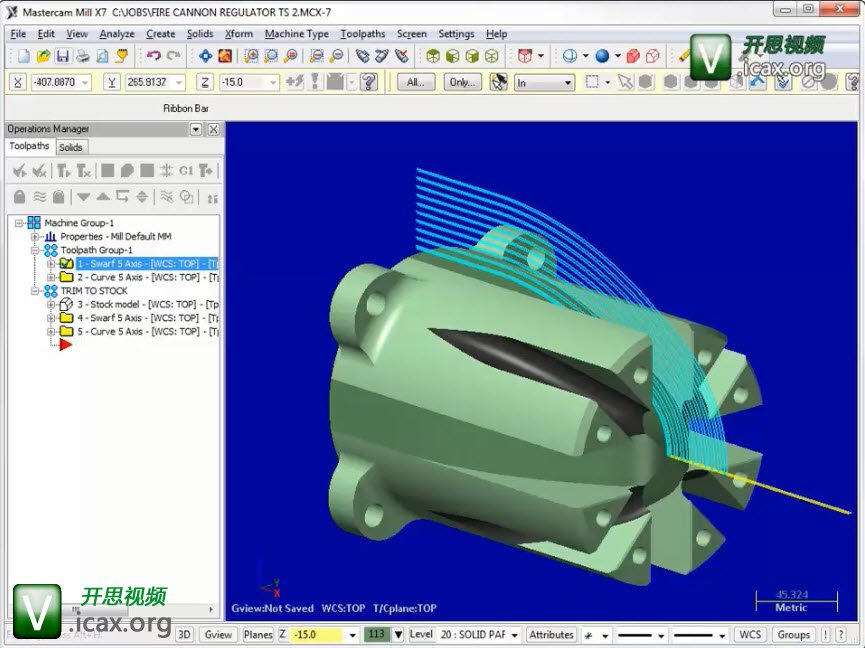The image size is (865, 648).
Task: Click the Undo arrow icon
Action: click(x=153, y=56)
